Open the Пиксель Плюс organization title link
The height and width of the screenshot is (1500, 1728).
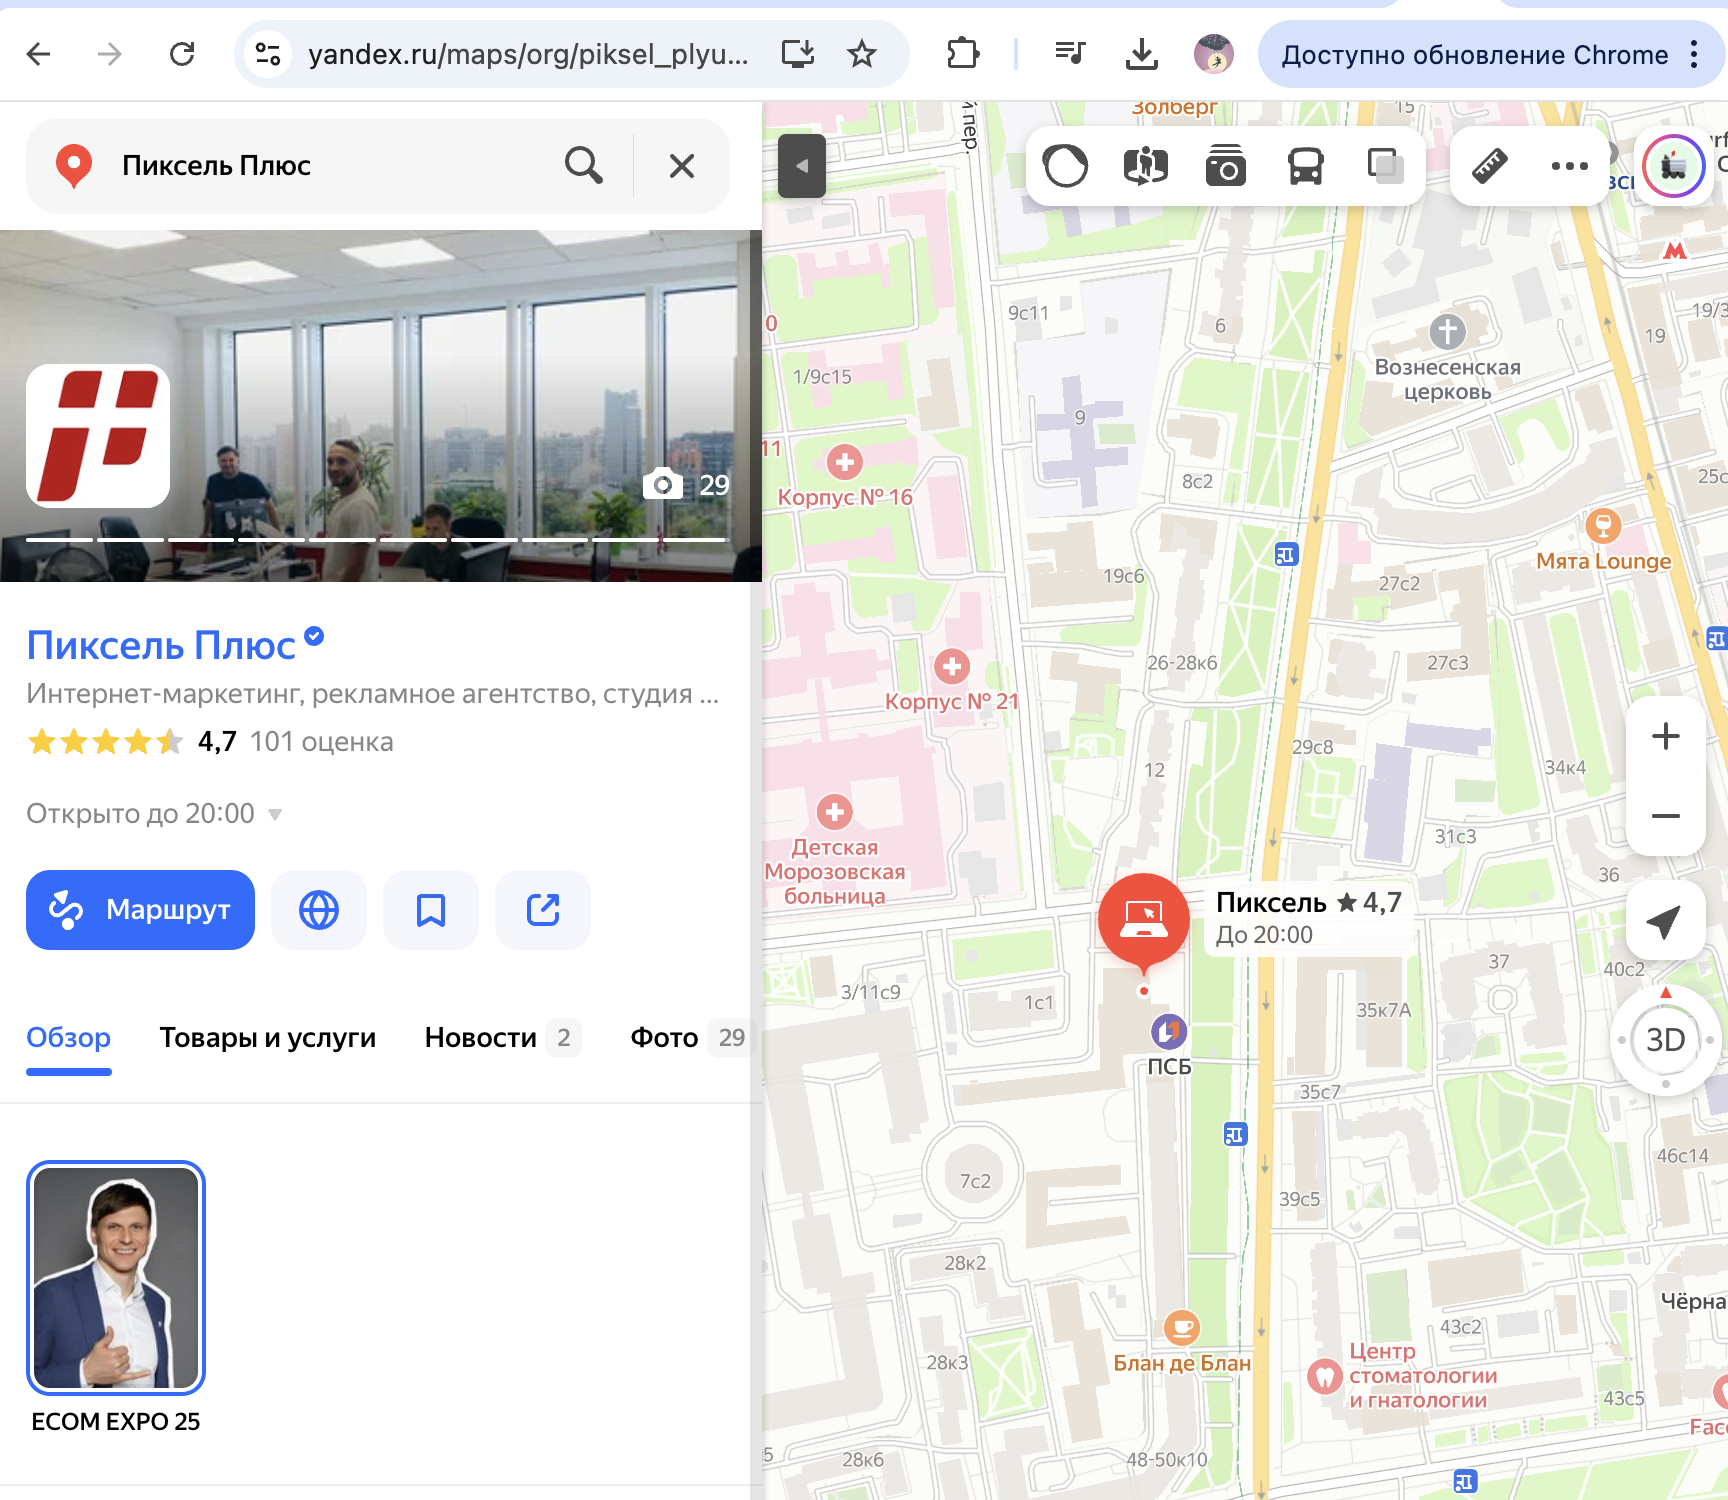click(x=161, y=646)
